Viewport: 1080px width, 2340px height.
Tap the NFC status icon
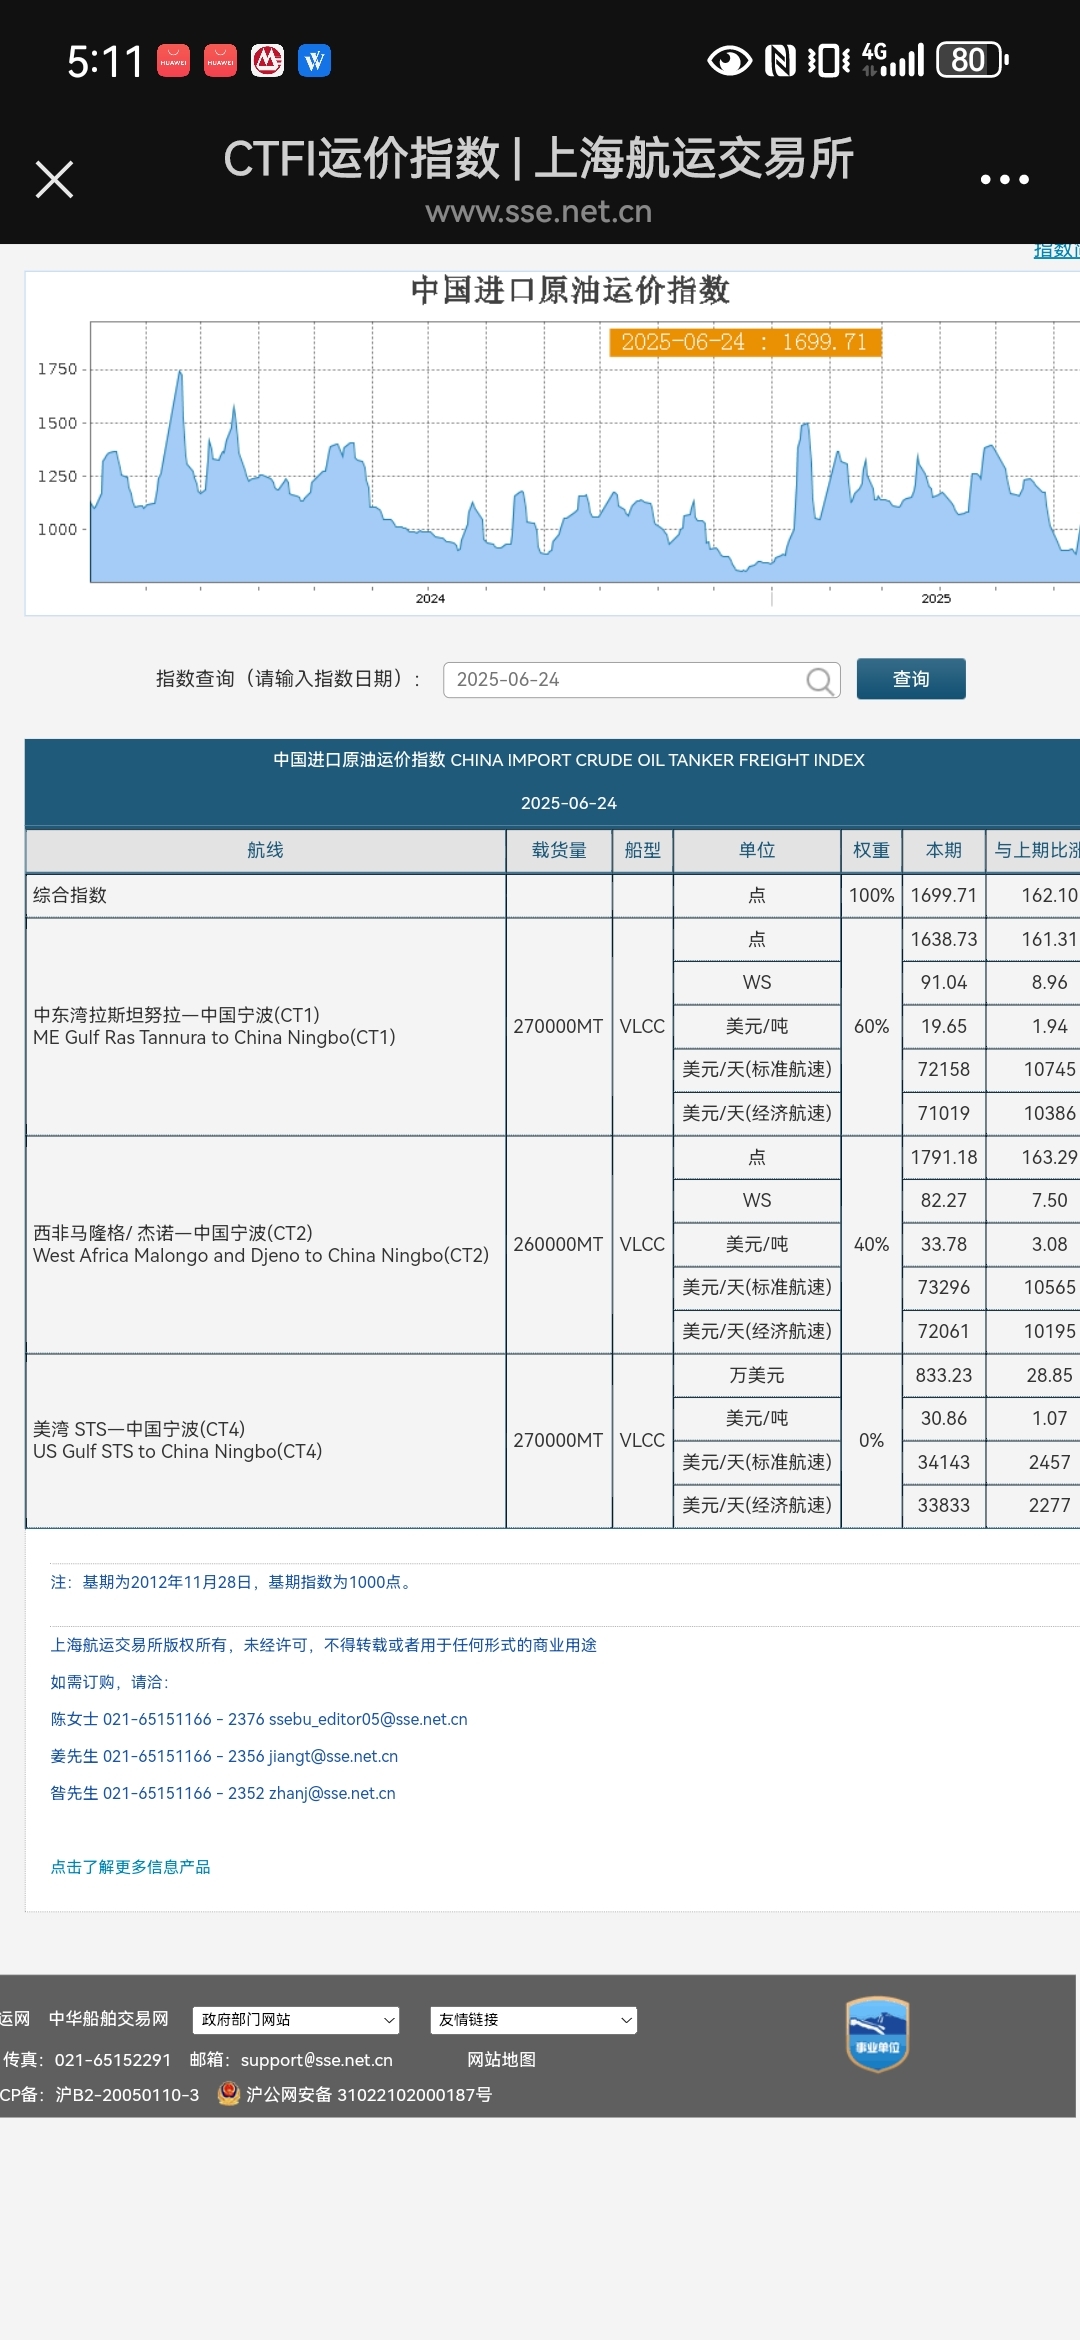[x=781, y=61]
